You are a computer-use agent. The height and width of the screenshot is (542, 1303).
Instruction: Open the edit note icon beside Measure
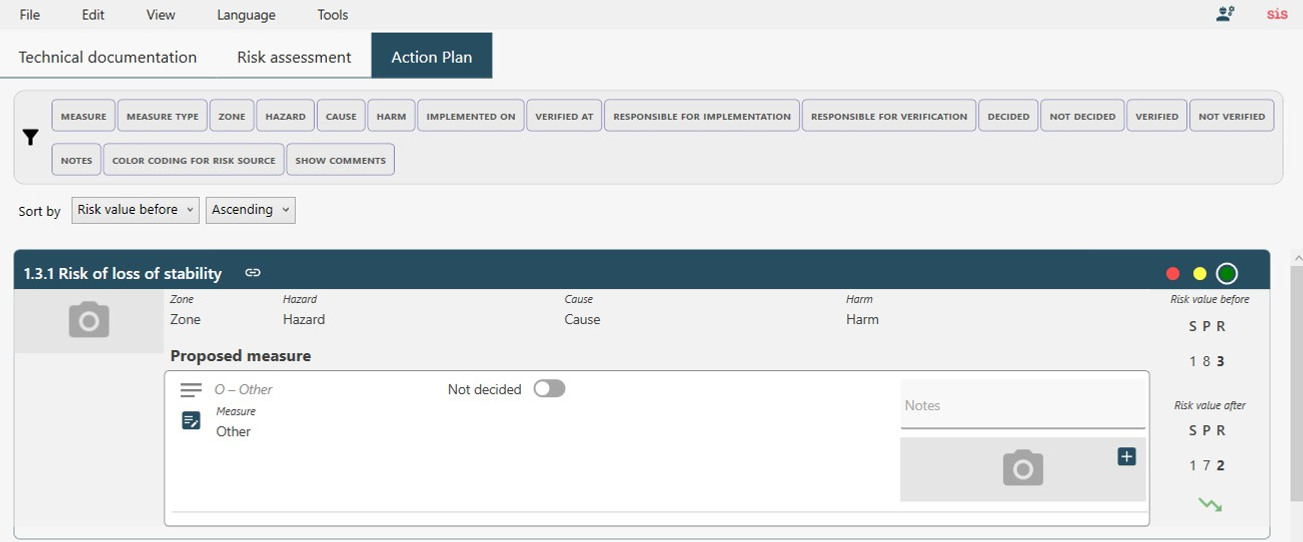pos(191,421)
